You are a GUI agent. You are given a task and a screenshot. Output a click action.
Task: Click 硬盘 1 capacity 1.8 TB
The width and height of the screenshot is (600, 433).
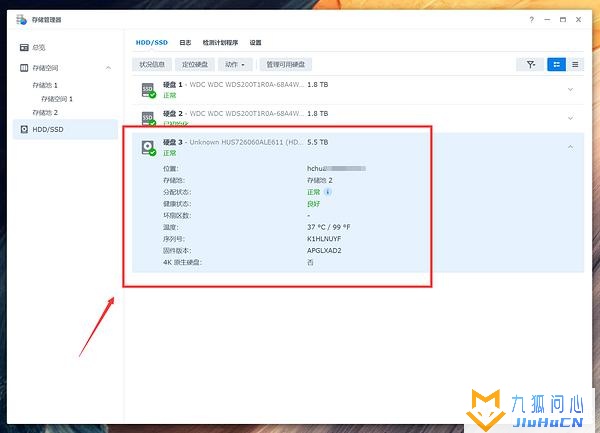point(318,85)
